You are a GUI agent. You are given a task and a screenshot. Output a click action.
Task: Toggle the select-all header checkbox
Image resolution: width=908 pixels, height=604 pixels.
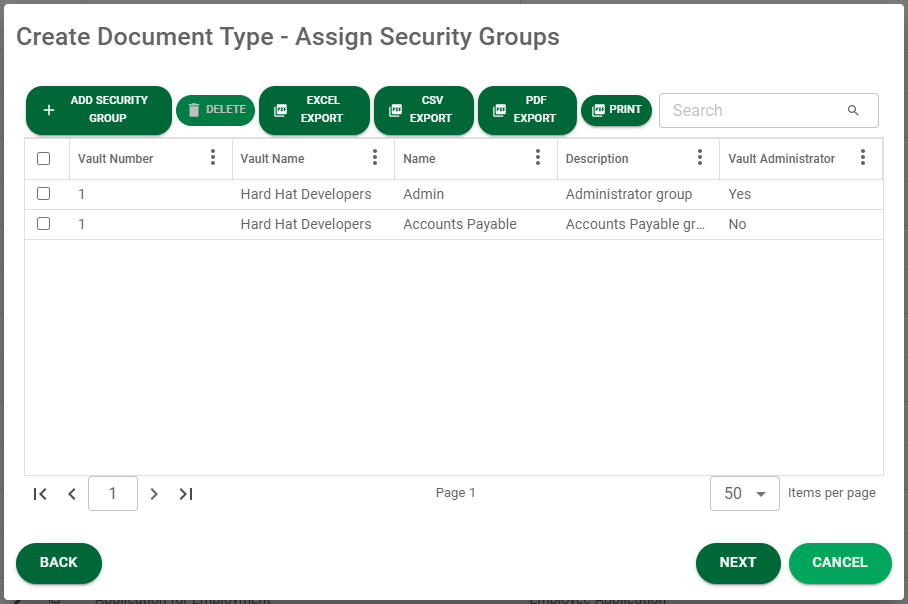[43, 158]
